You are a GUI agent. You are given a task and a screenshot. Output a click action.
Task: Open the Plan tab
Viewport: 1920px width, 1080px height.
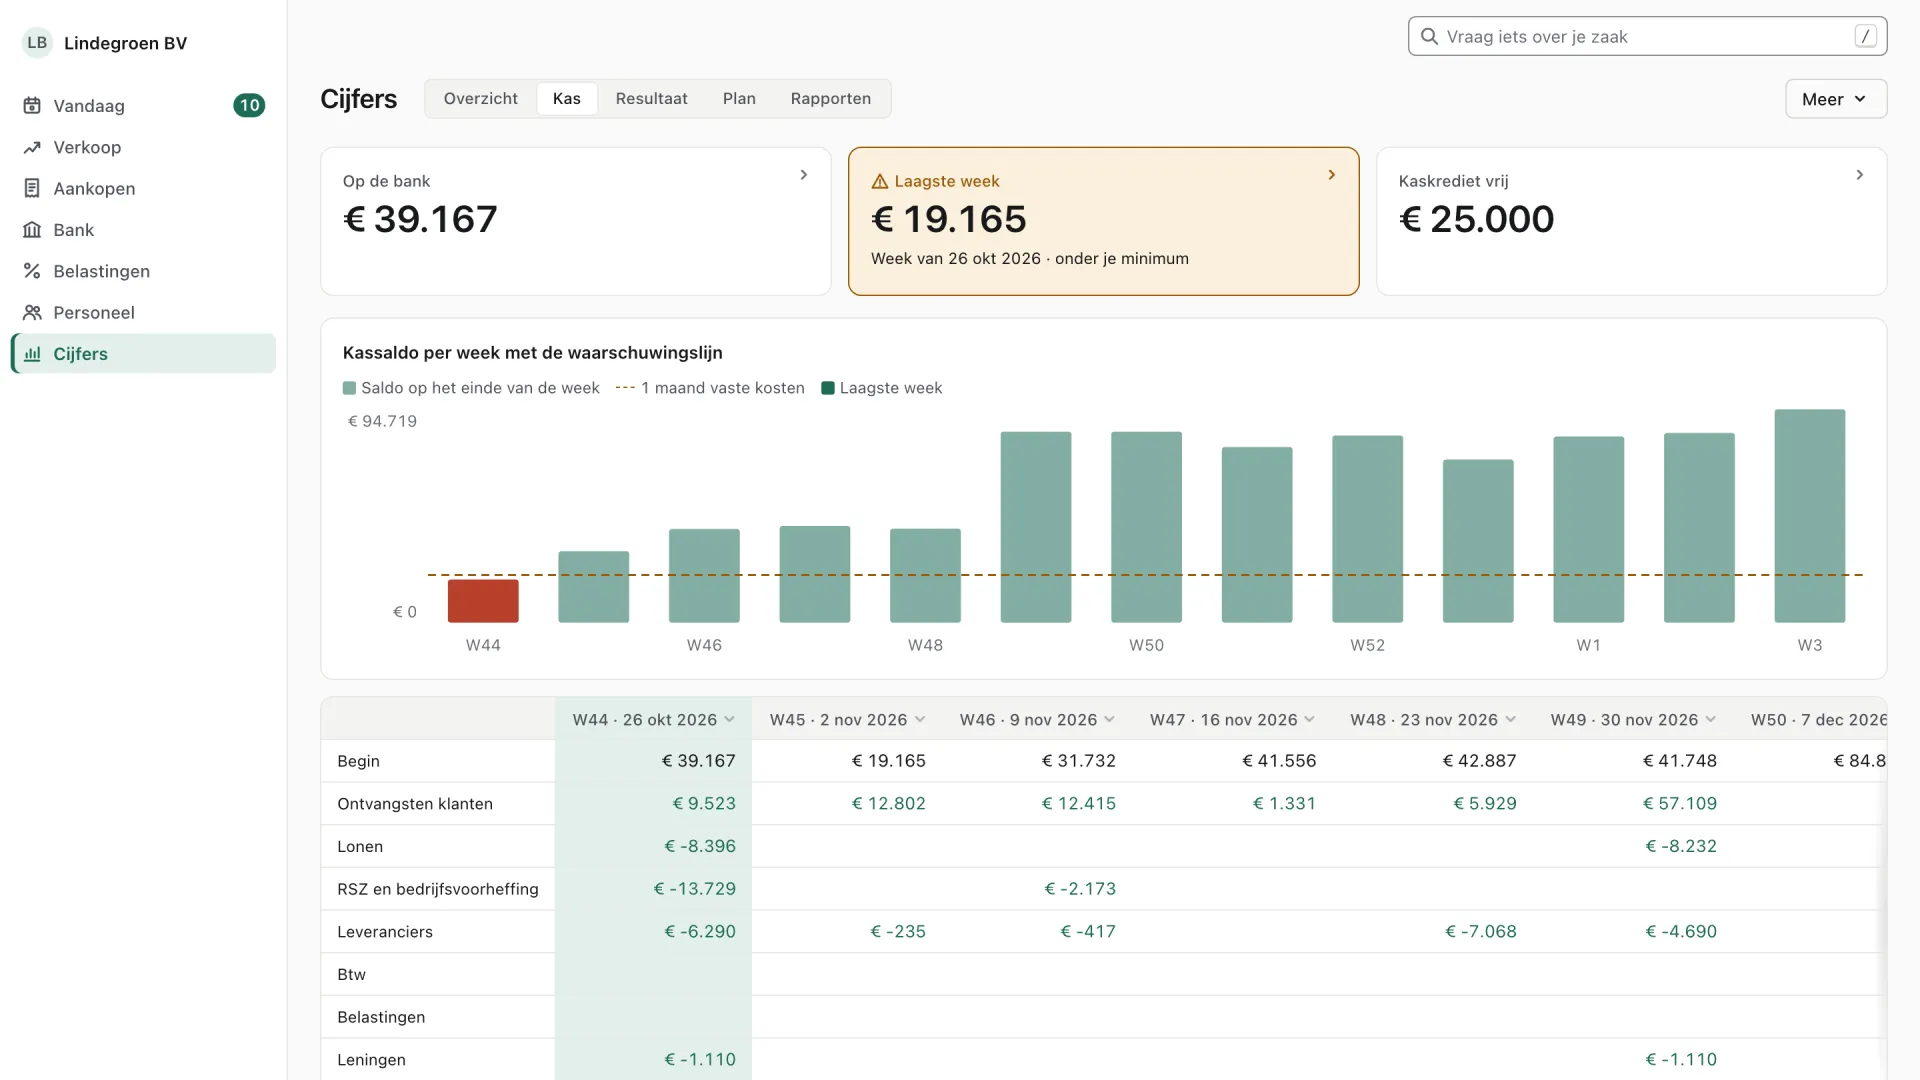[x=739, y=99]
